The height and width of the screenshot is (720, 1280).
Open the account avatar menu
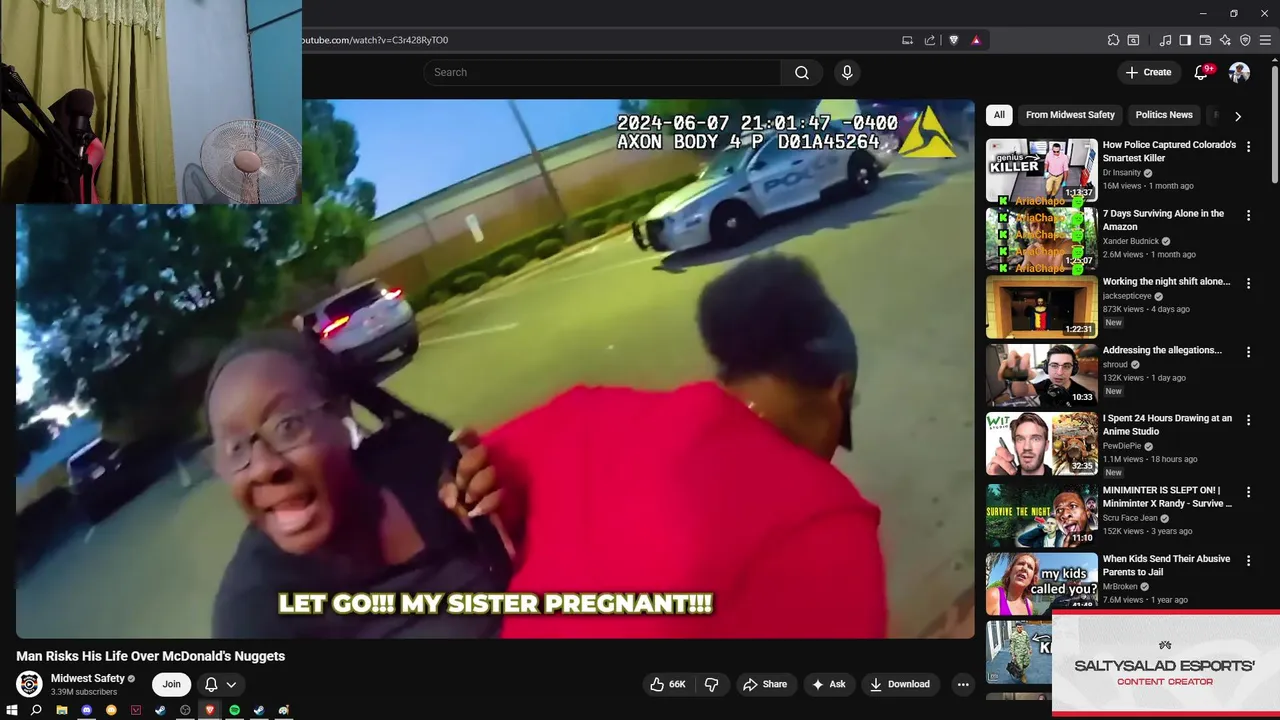(x=1239, y=72)
